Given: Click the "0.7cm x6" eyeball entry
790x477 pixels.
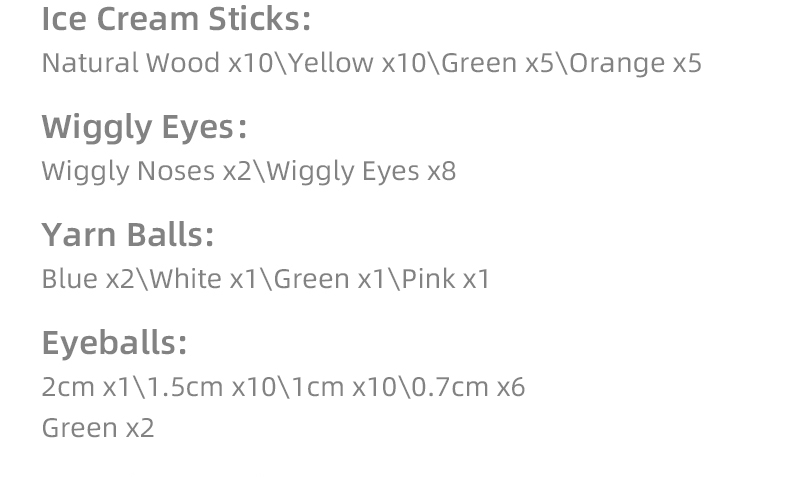Looking at the screenshot, I should coord(468,387).
